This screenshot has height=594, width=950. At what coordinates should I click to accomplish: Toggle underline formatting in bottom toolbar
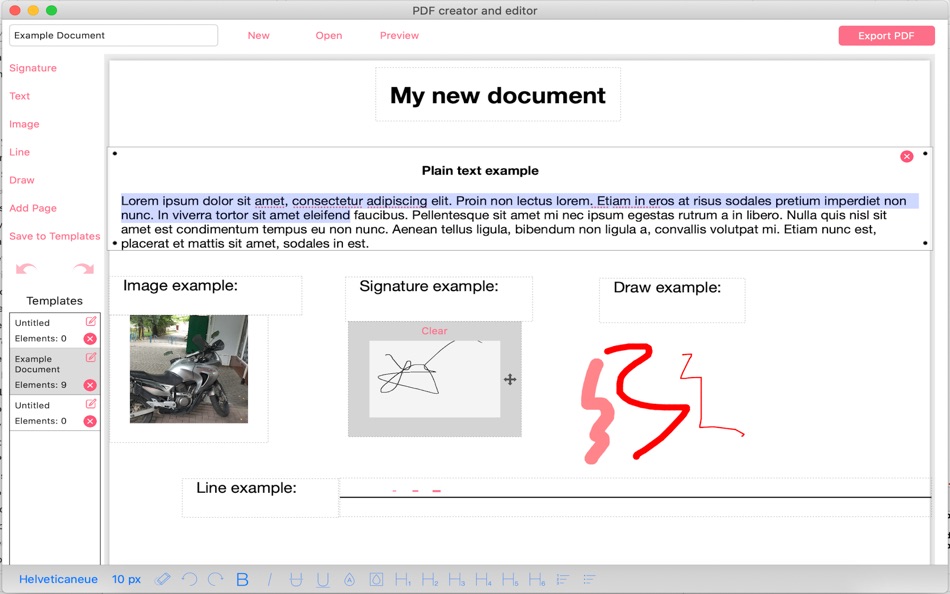(x=323, y=579)
